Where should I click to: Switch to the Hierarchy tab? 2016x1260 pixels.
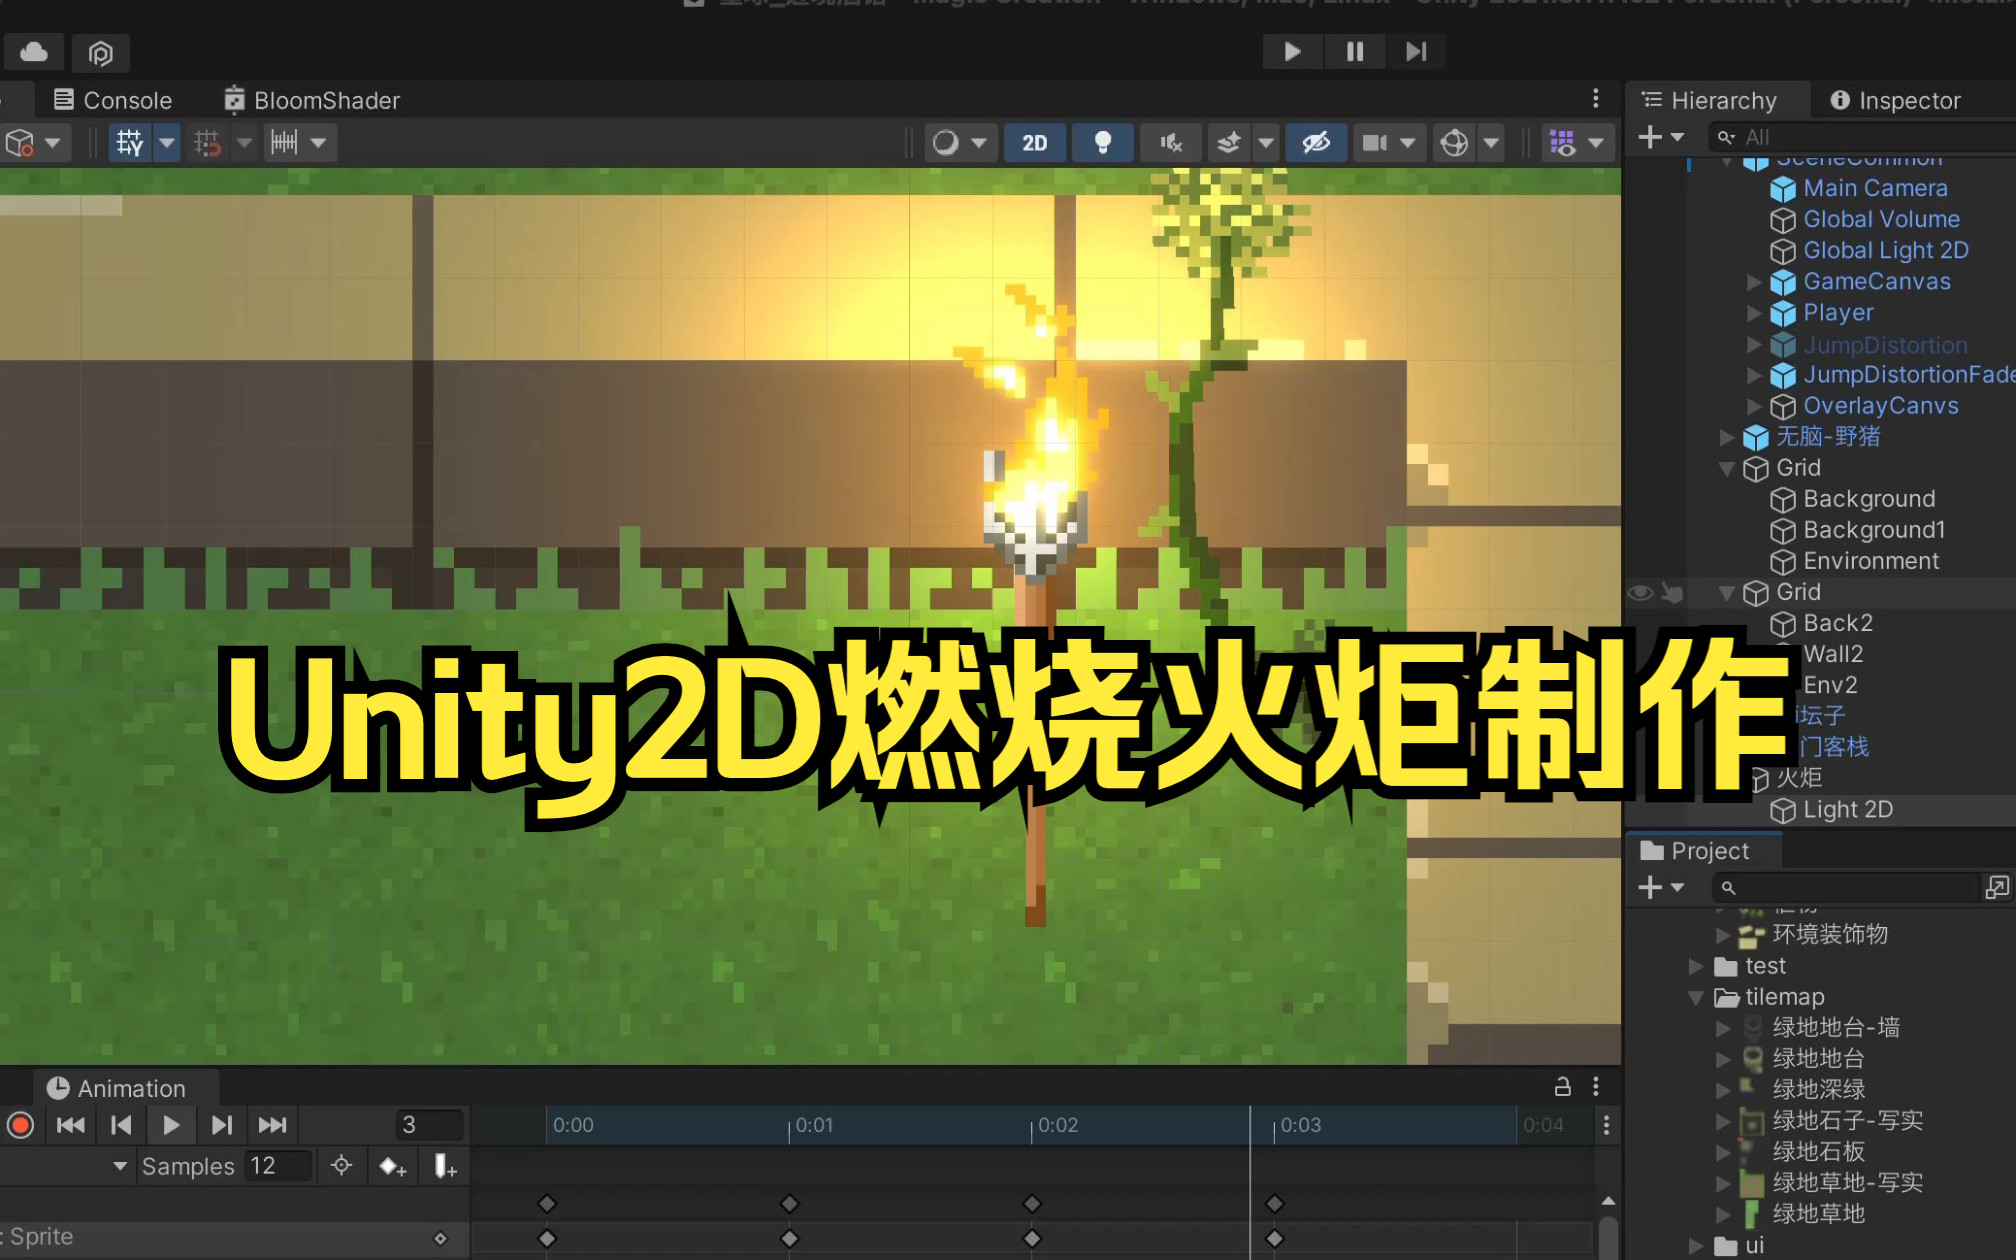(x=1709, y=100)
